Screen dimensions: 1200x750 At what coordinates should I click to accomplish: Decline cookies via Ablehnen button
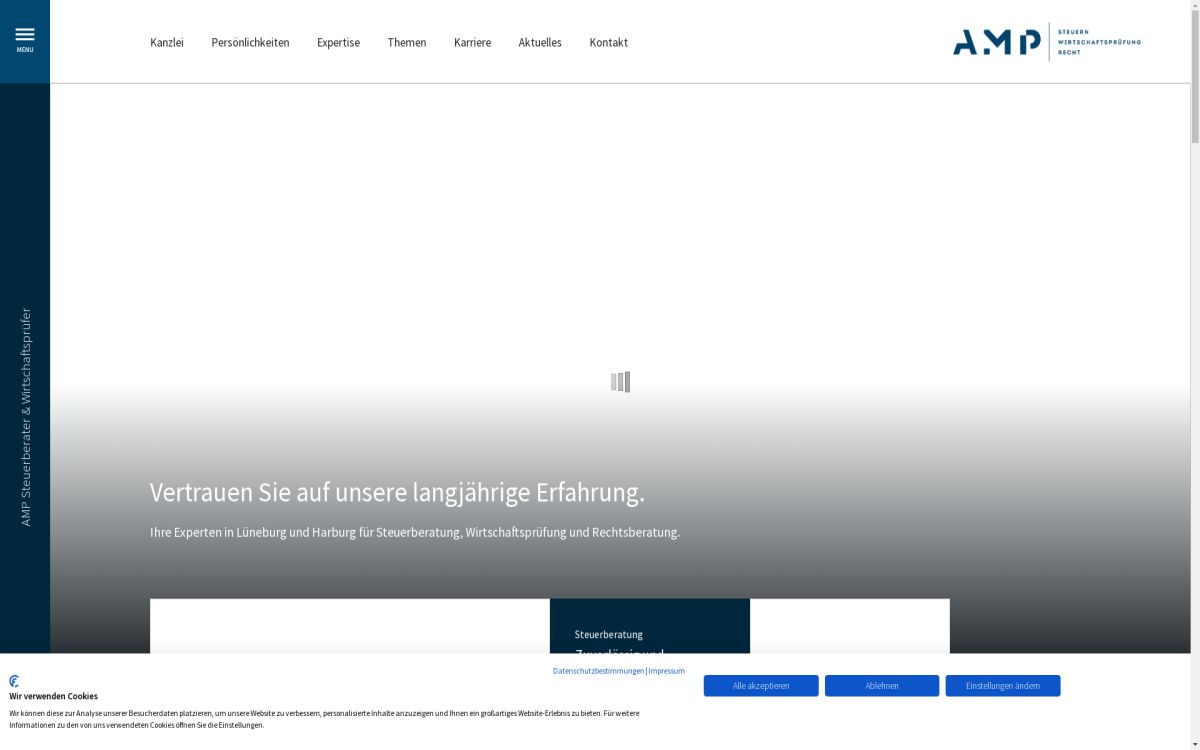[x=881, y=685]
